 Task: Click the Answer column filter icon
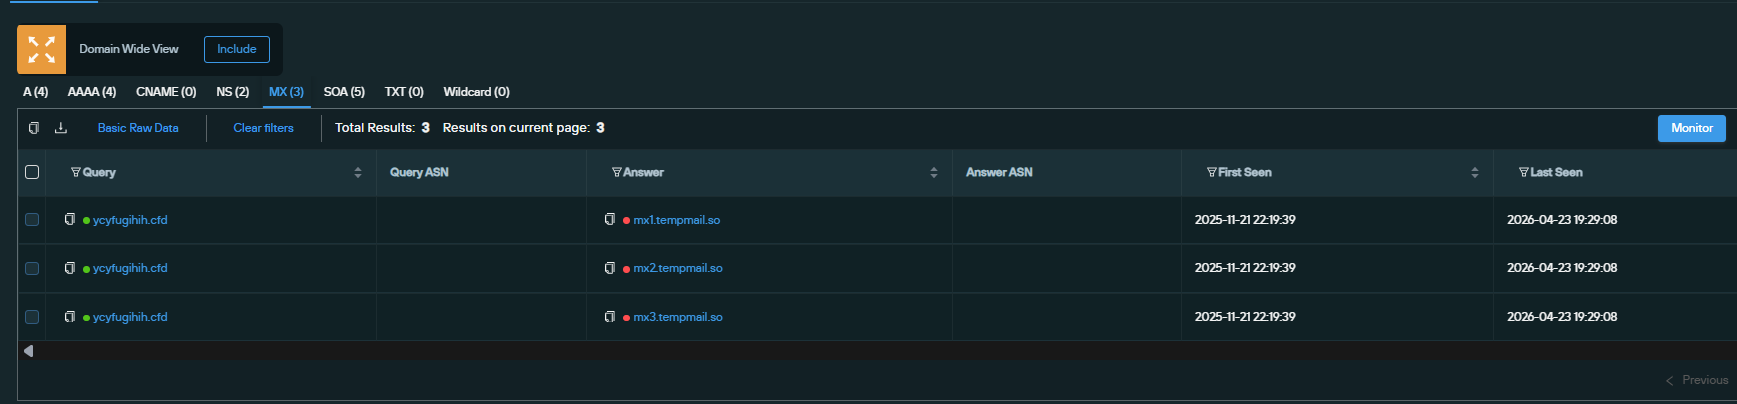(x=617, y=172)
